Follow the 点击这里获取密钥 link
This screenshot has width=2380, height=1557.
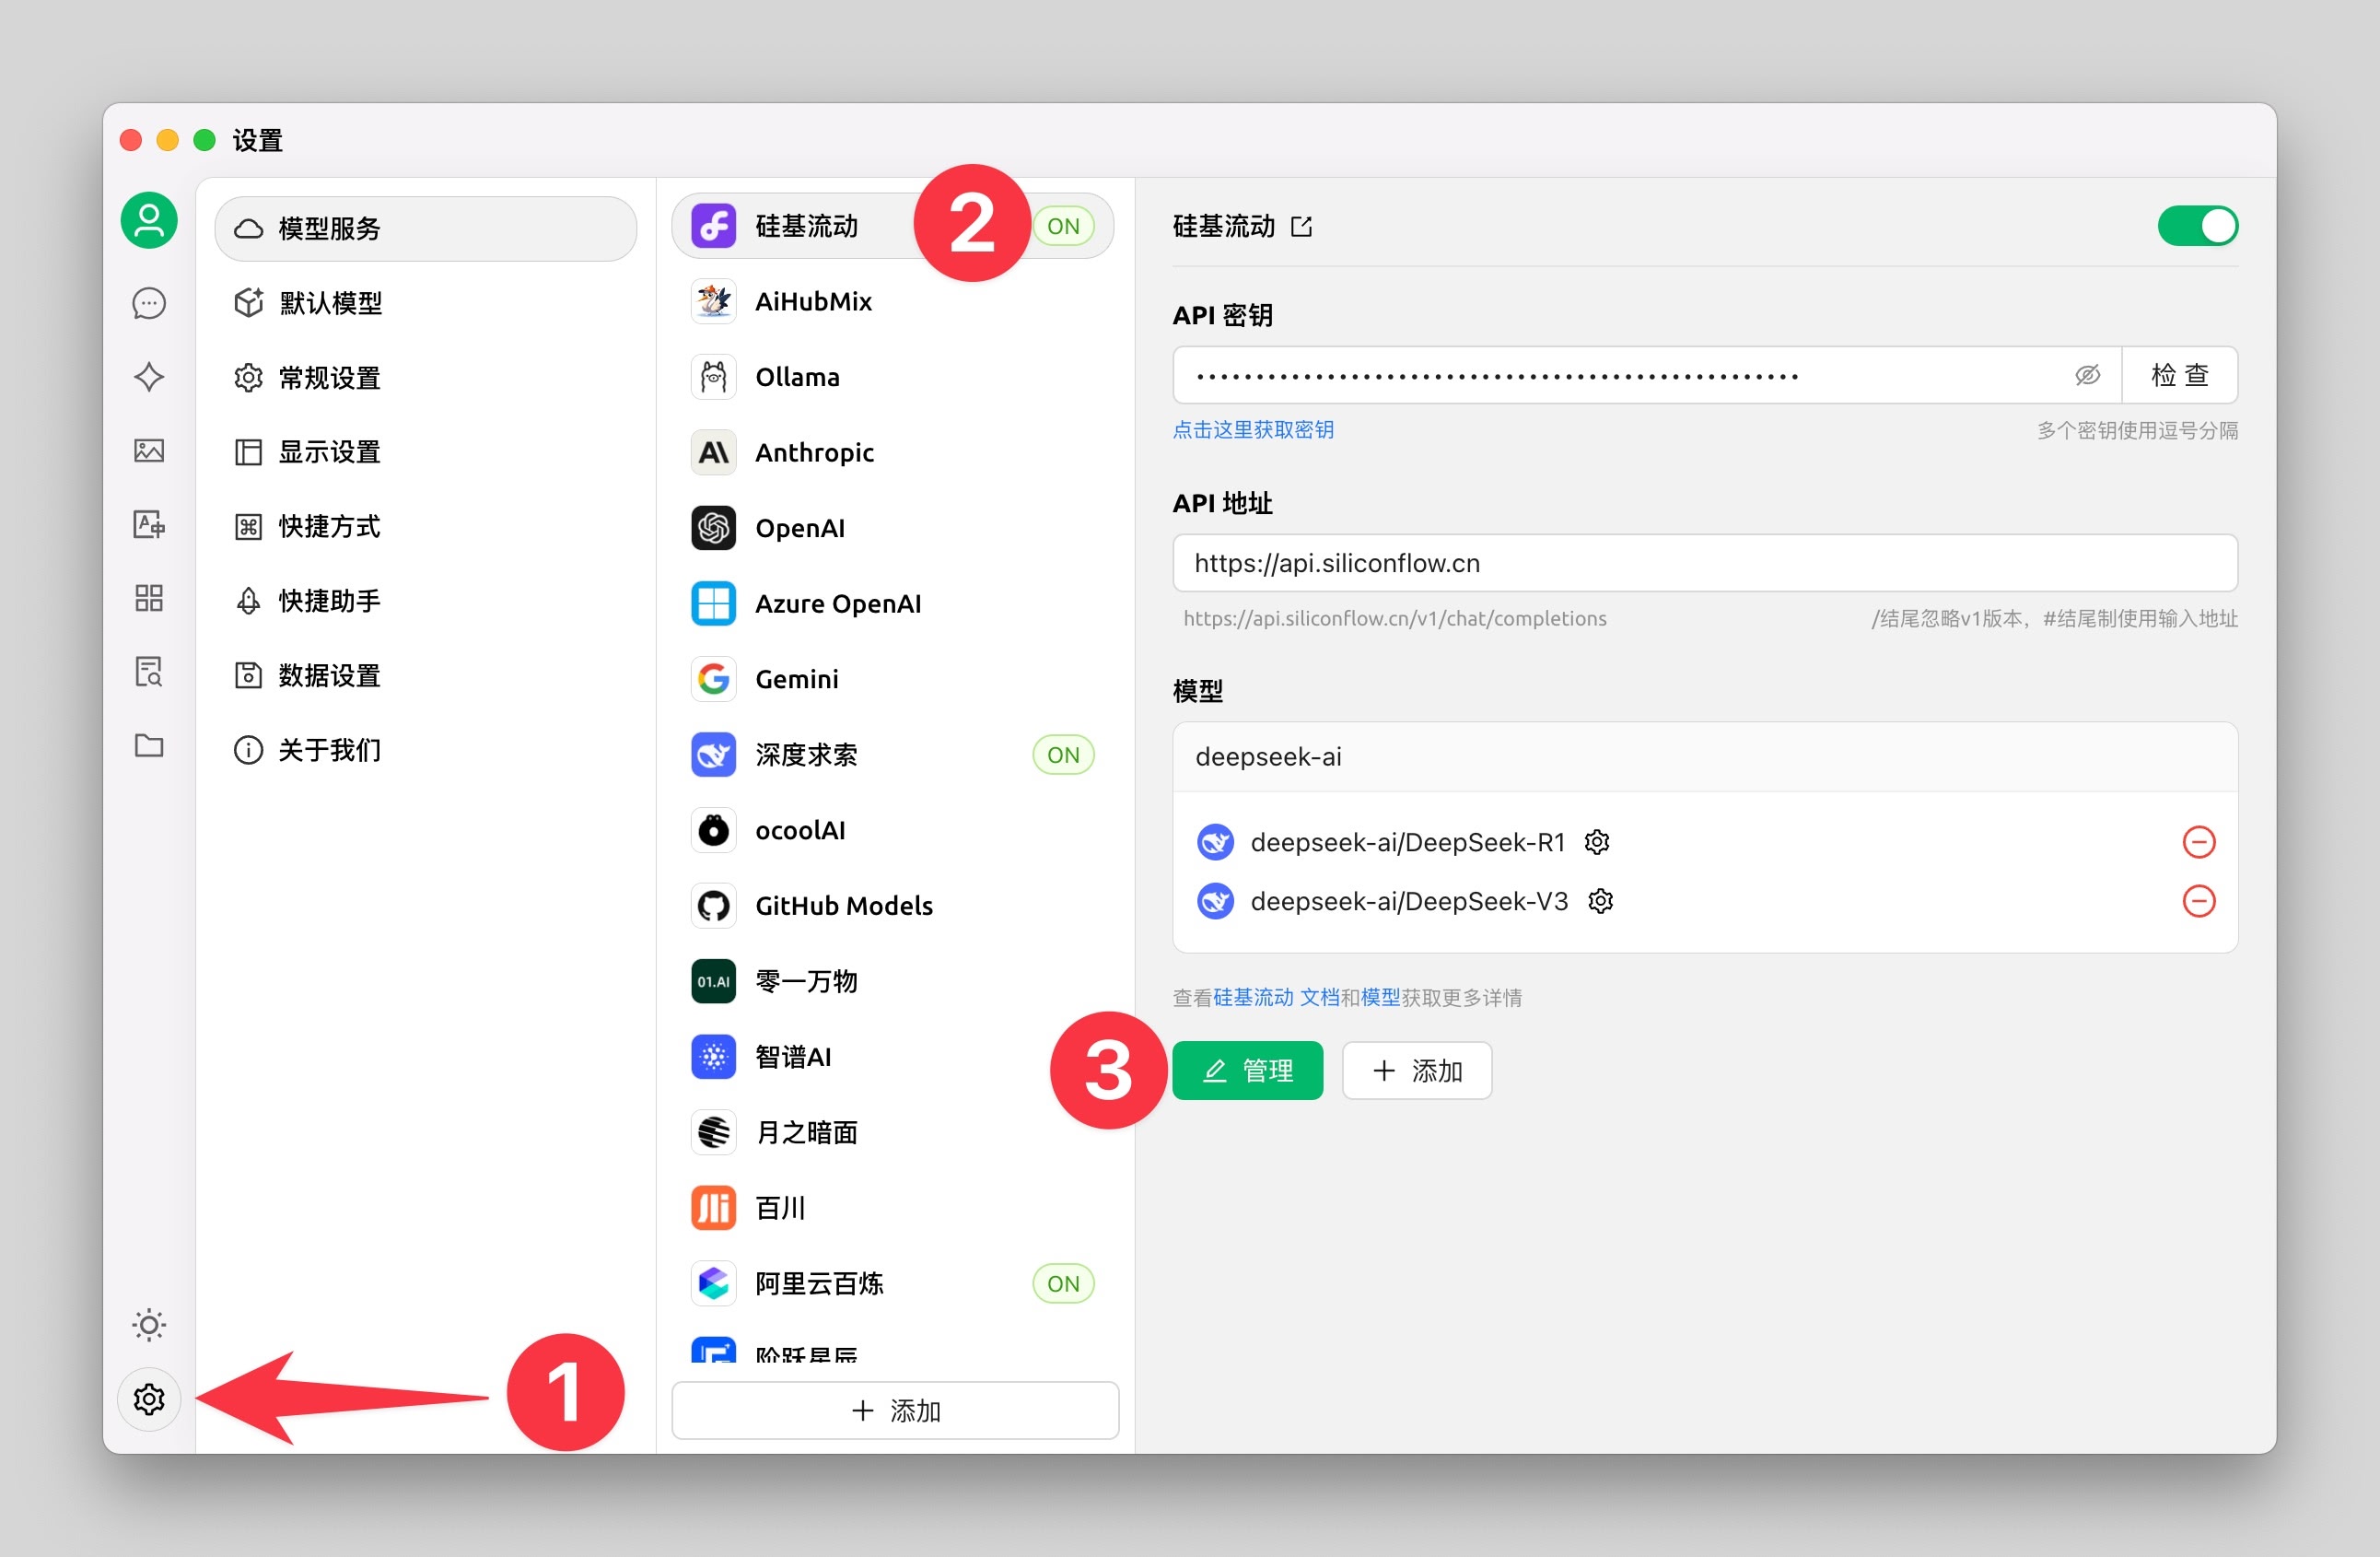click(x=1253, y=430)
